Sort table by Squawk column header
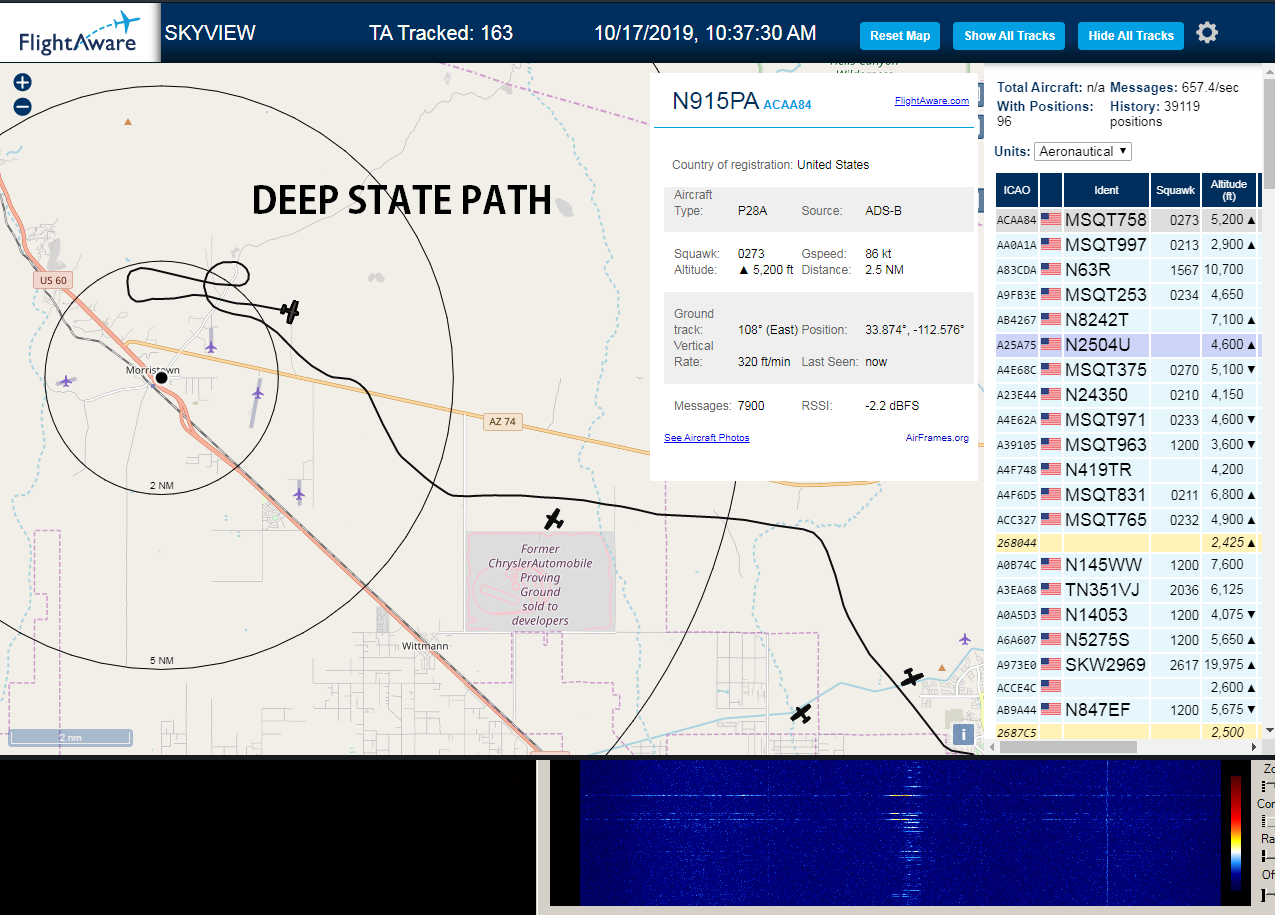Screen dimensions: 1275x915 pyautogui.click(x=1175, y=190)
